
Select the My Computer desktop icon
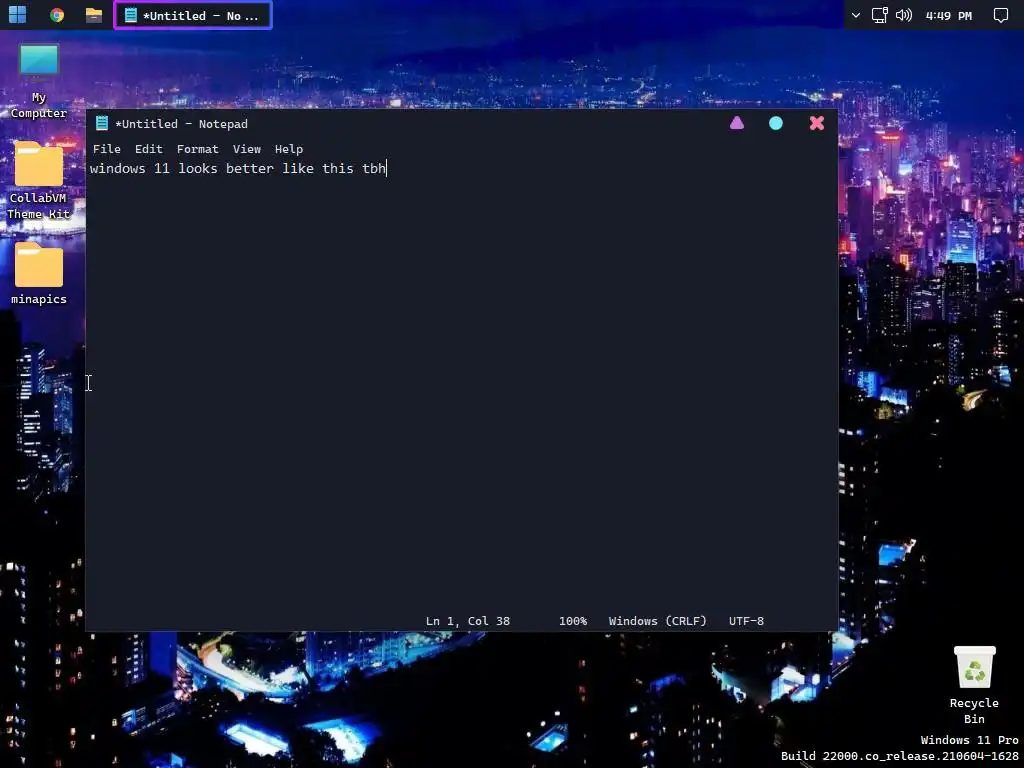click(39, 81)
